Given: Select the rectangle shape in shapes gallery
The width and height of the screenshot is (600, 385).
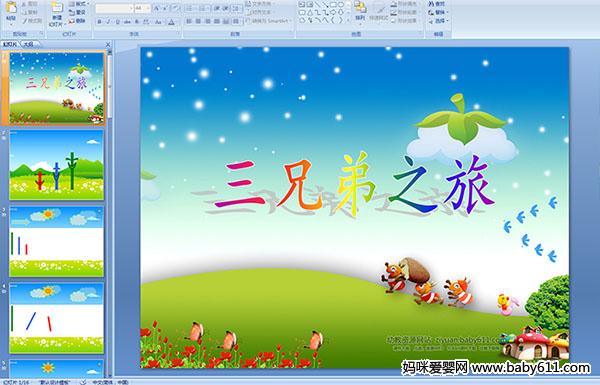Looking at the screenshot, I should click(x=333, y=4).
